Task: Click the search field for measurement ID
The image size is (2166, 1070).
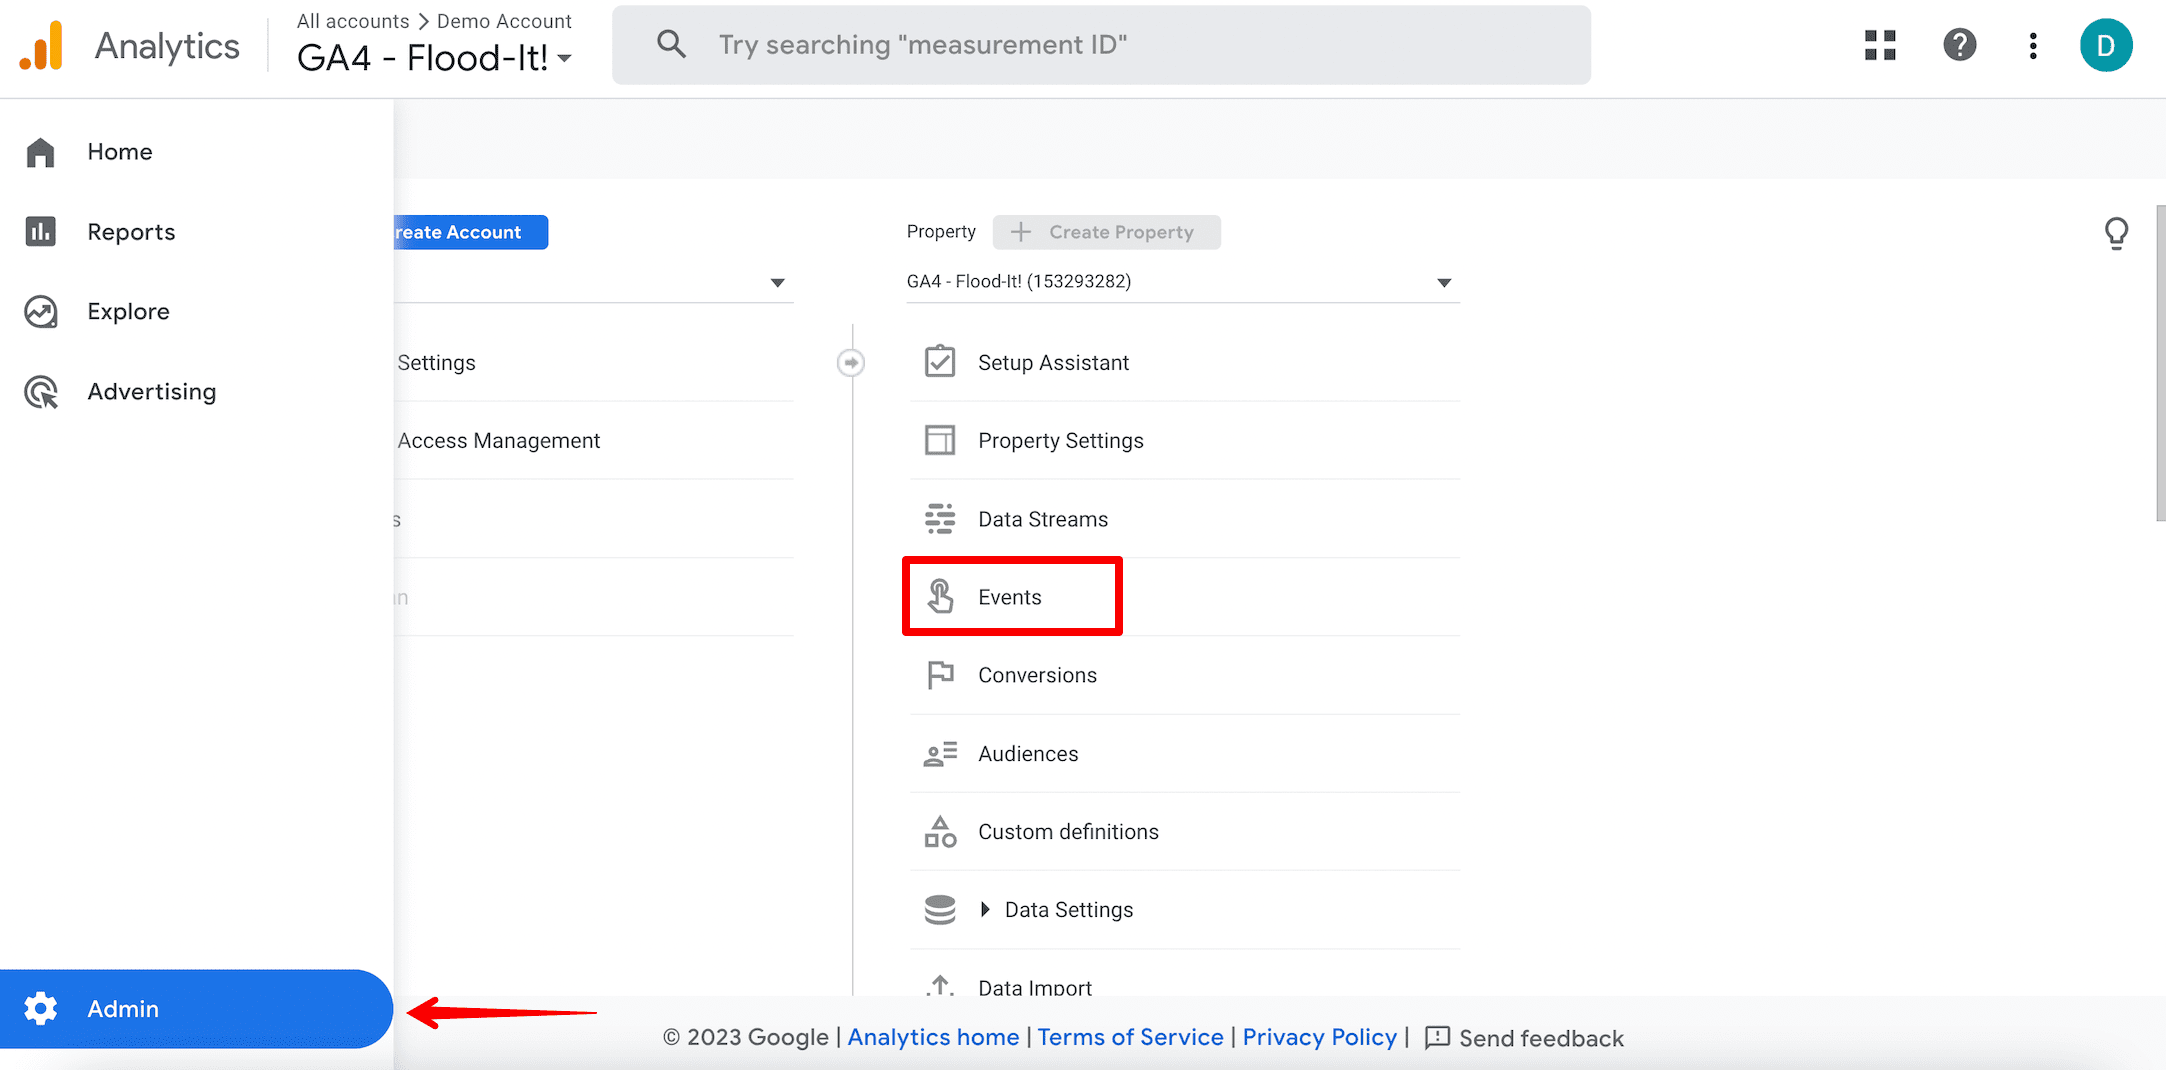Action: (1101, 45)
